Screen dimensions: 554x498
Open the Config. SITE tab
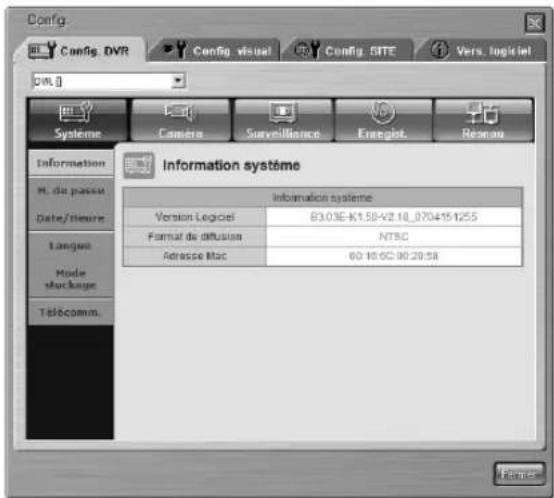tap(348, 51)
